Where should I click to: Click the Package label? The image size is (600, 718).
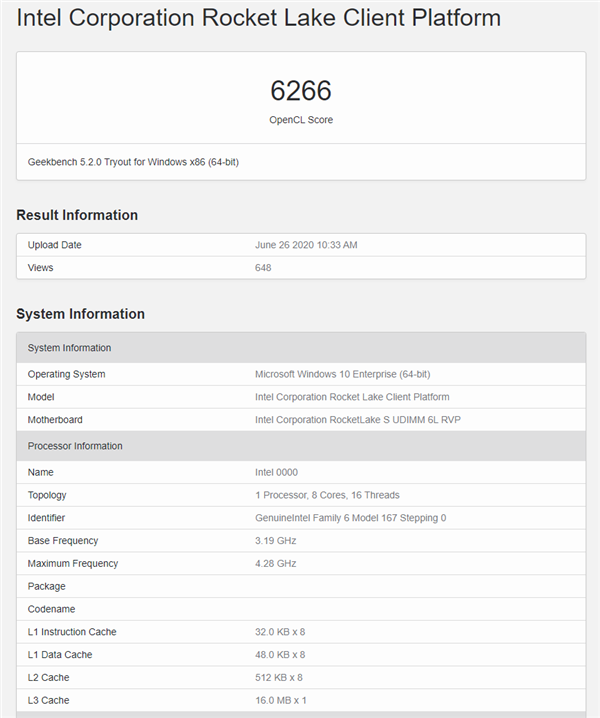(x=46, y=587)
